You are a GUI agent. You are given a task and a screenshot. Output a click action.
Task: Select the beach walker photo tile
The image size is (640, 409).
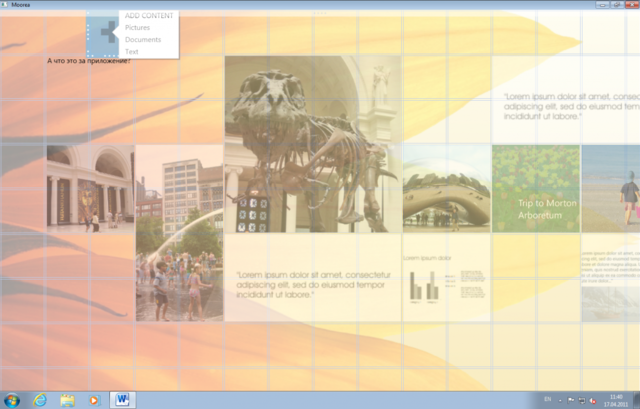click(611, 188)
